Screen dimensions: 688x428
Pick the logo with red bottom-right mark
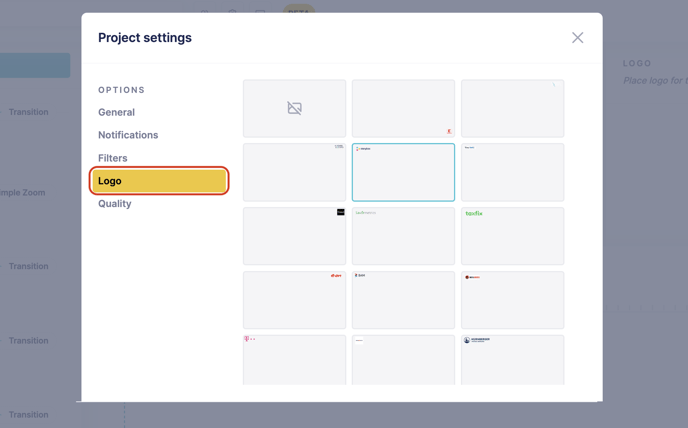pos(403,108)
